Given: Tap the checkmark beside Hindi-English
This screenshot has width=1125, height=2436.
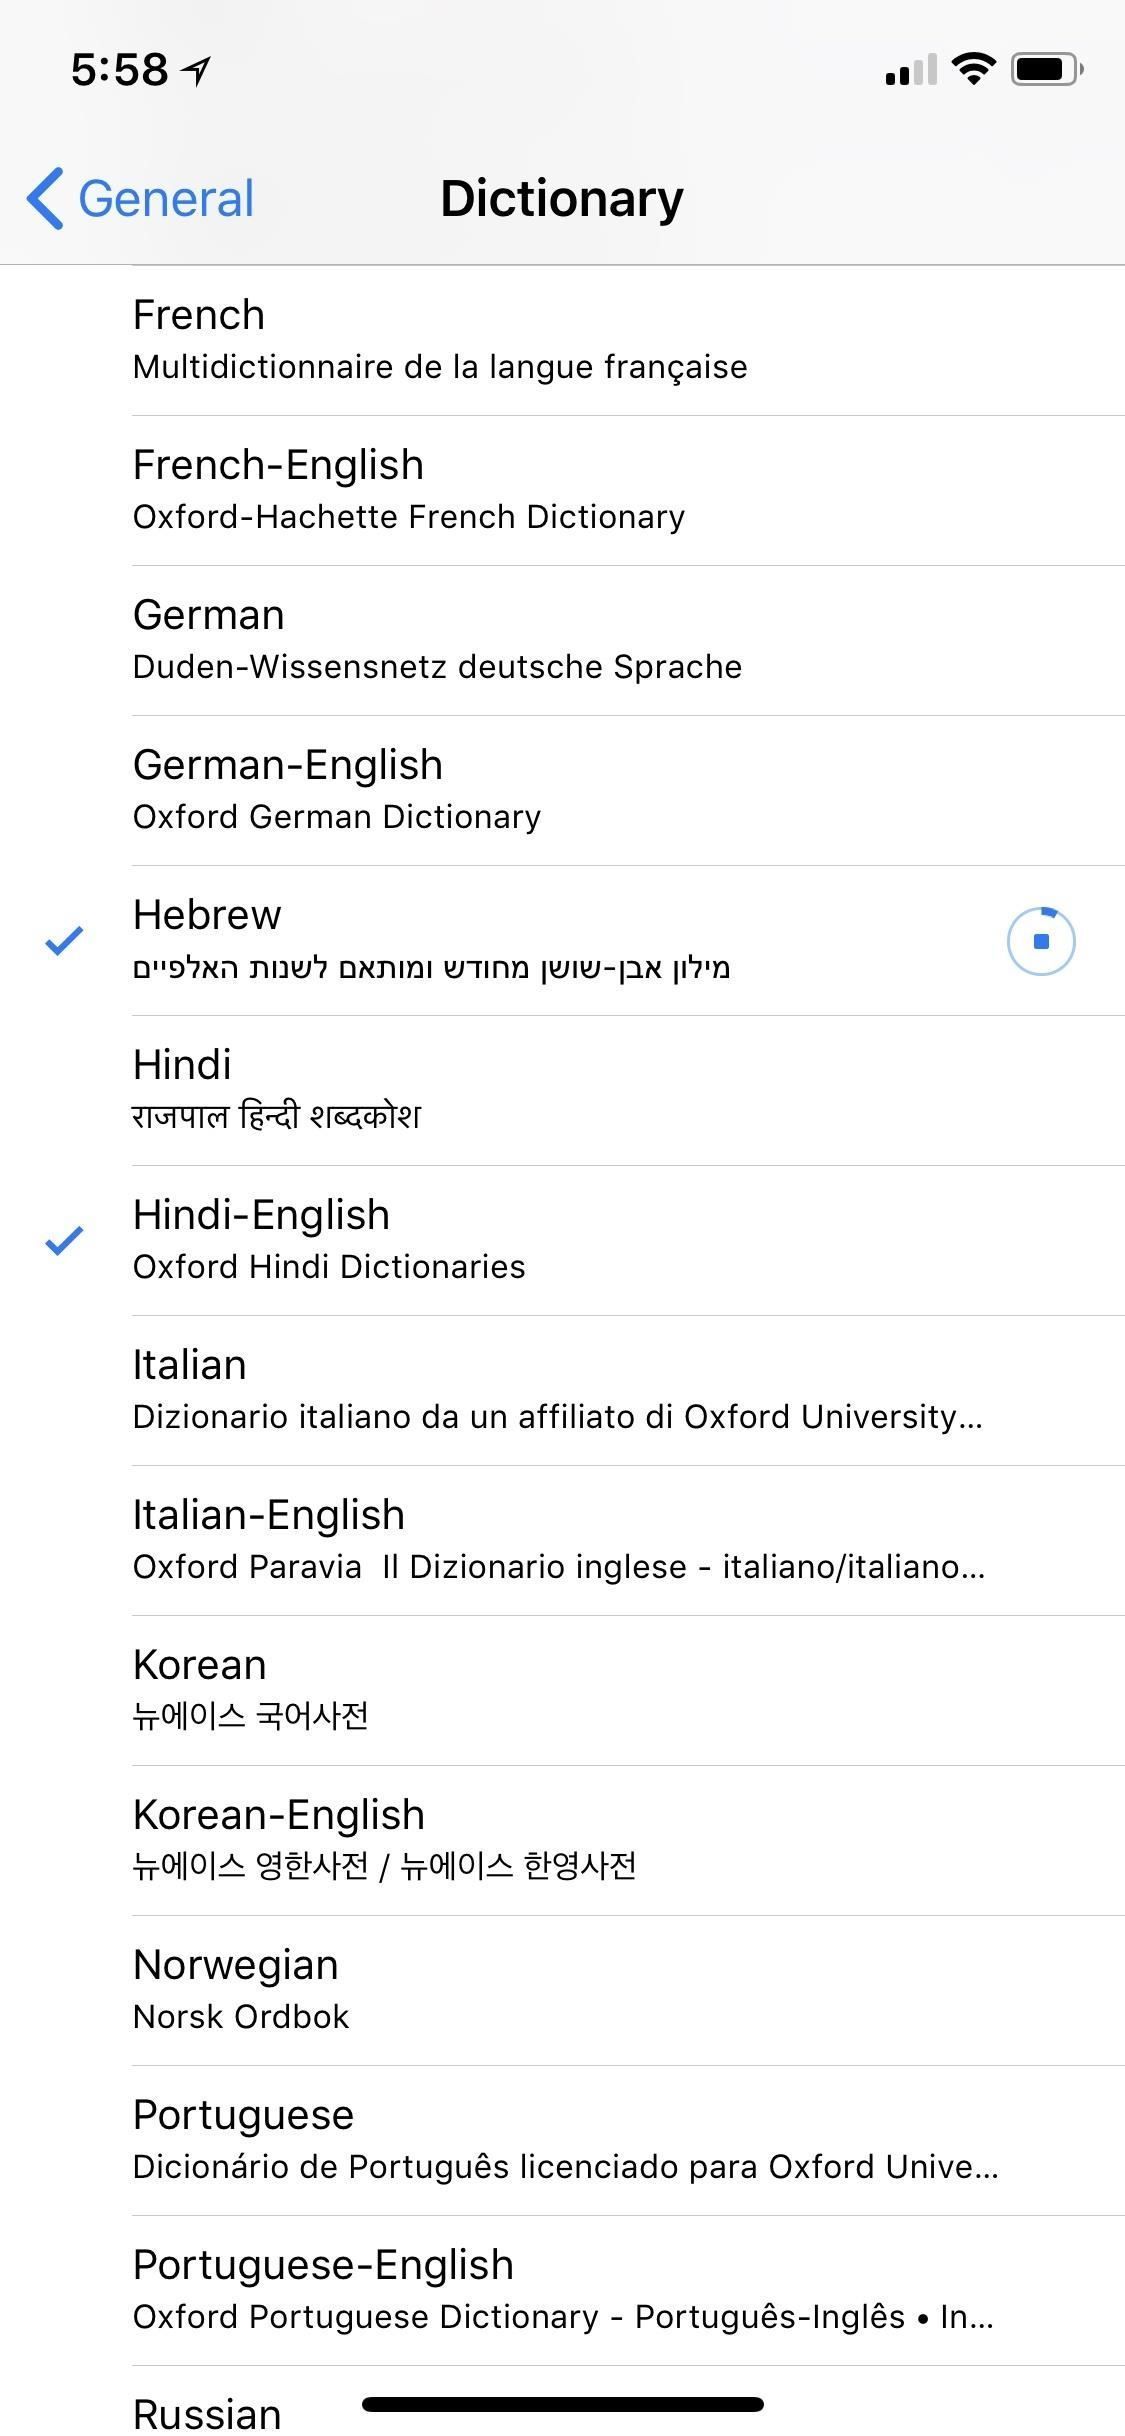Looking at the screenshot, I should [x=62, y=1240].
